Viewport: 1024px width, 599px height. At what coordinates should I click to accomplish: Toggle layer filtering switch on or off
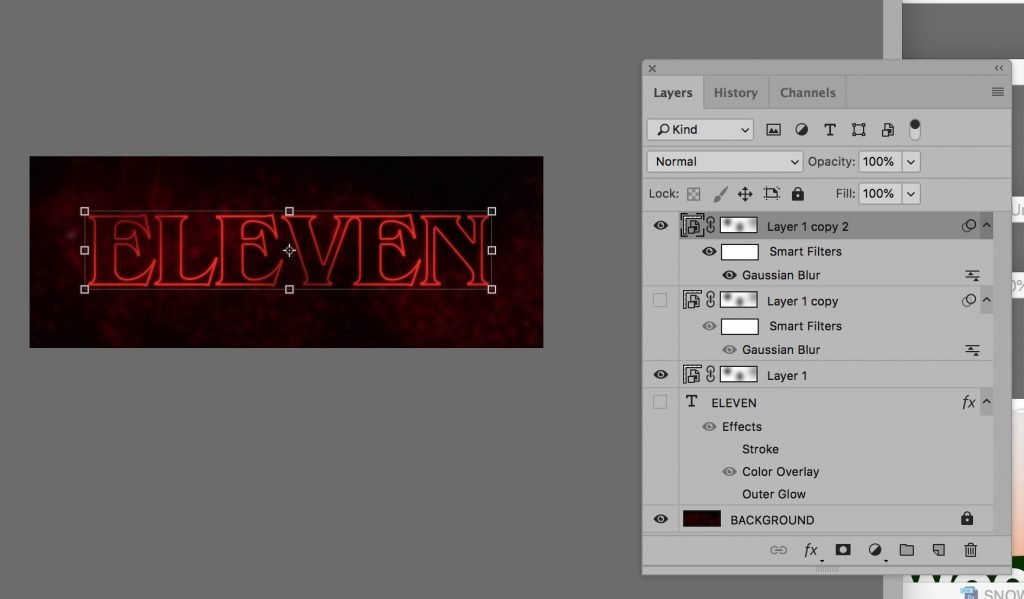[x=914, y=129]
